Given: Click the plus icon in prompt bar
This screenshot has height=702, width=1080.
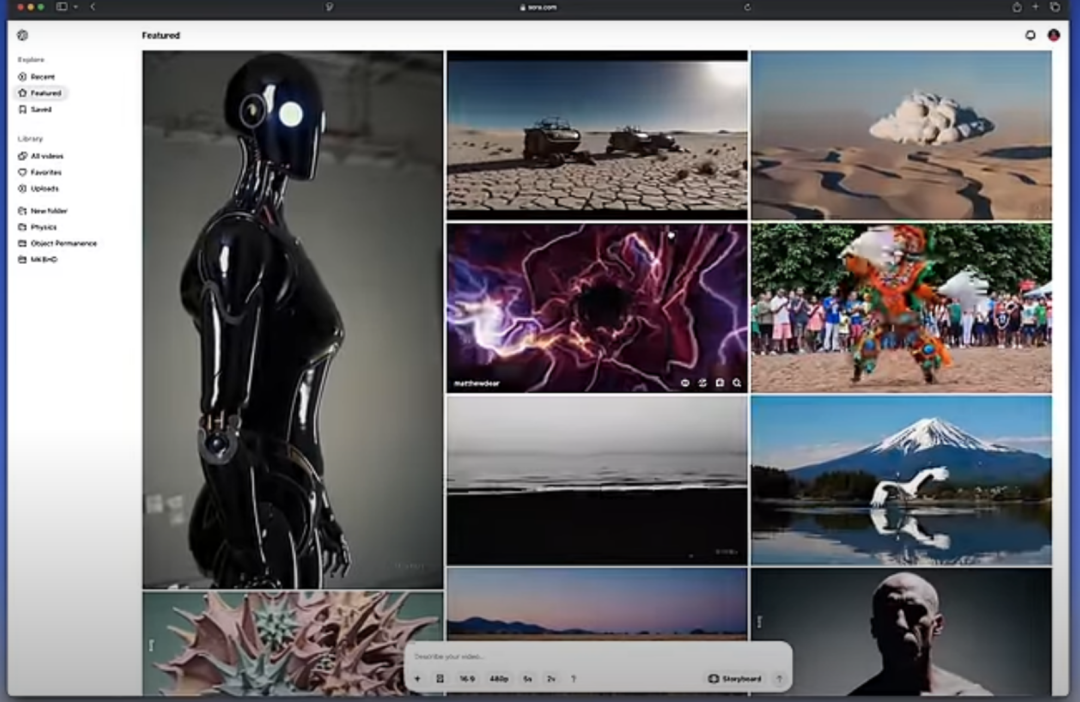Looking at the screenshot, I should point(417,678).
